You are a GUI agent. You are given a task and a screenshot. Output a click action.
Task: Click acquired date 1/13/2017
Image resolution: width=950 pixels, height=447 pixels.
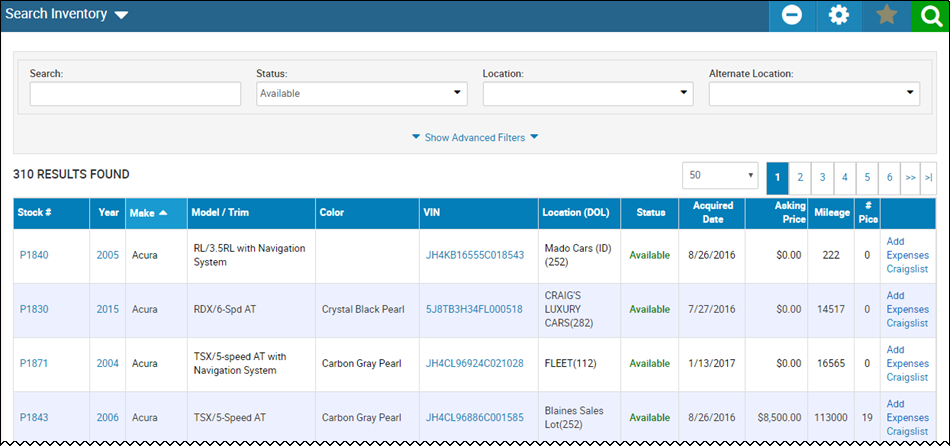coord(712,363)
